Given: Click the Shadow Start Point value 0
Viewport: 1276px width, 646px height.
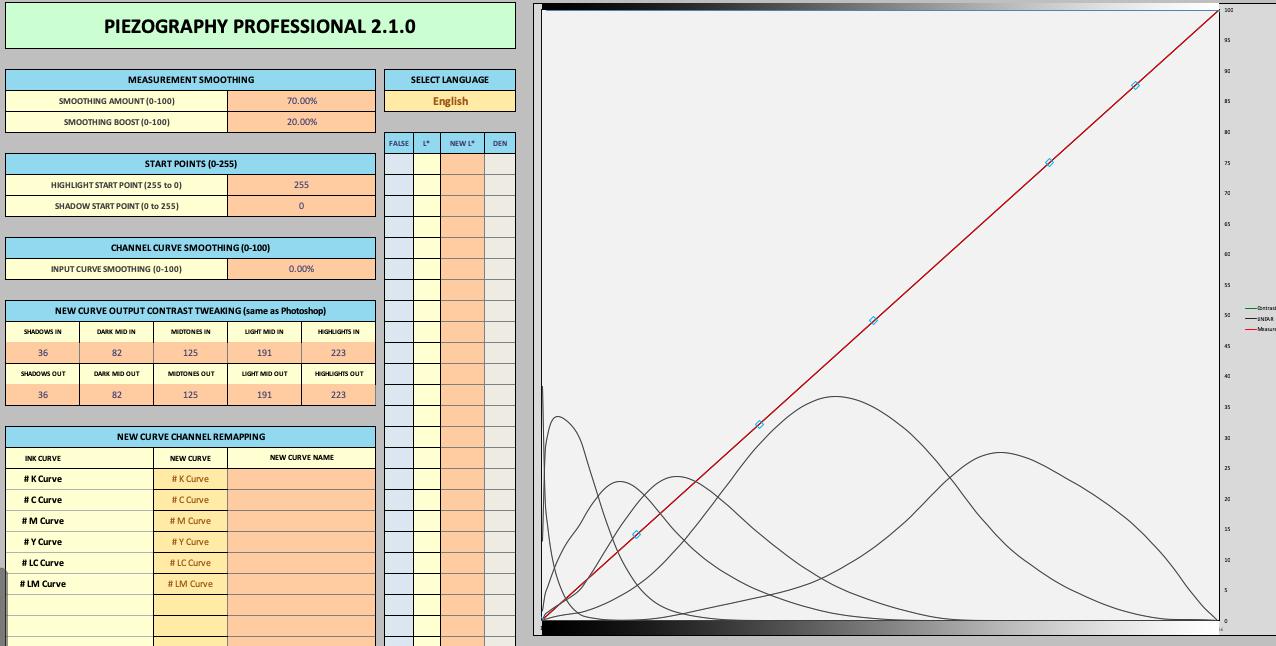Looking at the screenshot, I should click(x=302, y=206).
